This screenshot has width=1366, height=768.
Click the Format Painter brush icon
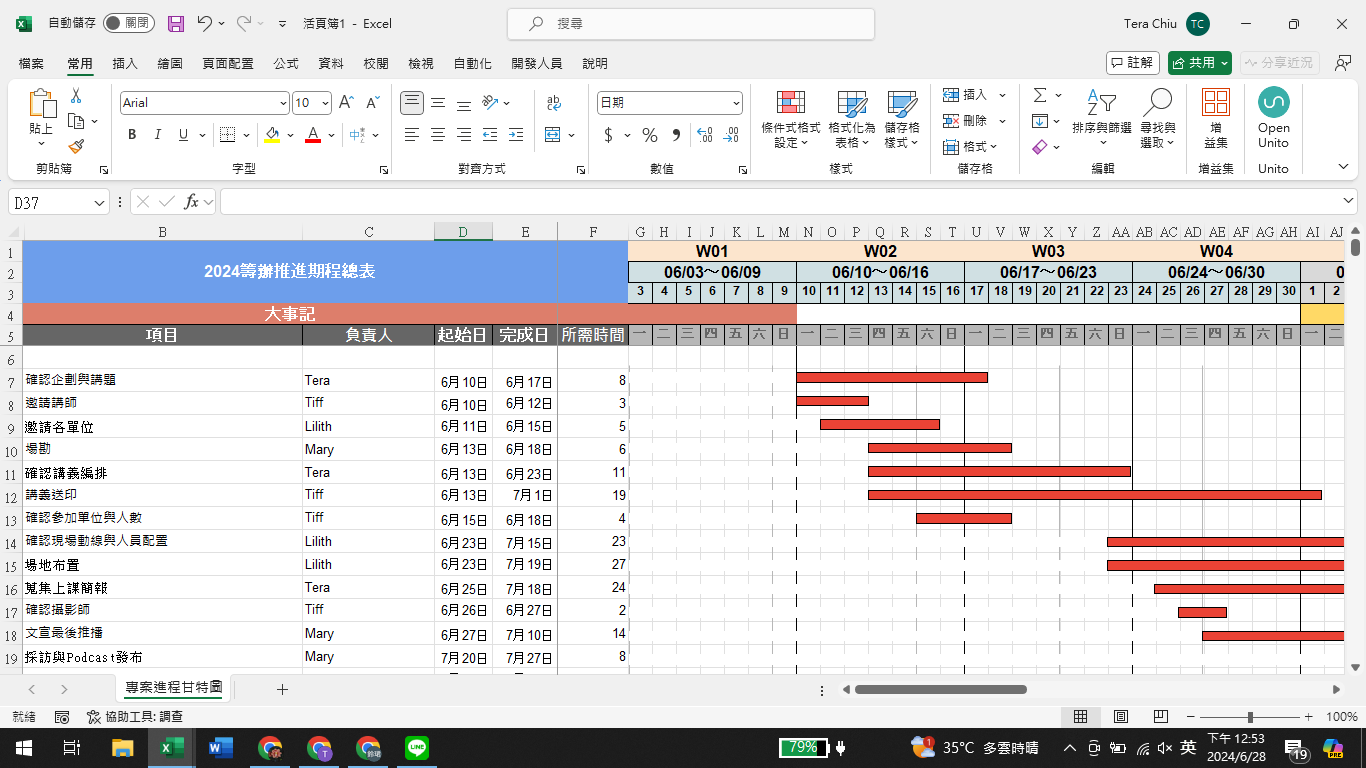tap(76, 146)
